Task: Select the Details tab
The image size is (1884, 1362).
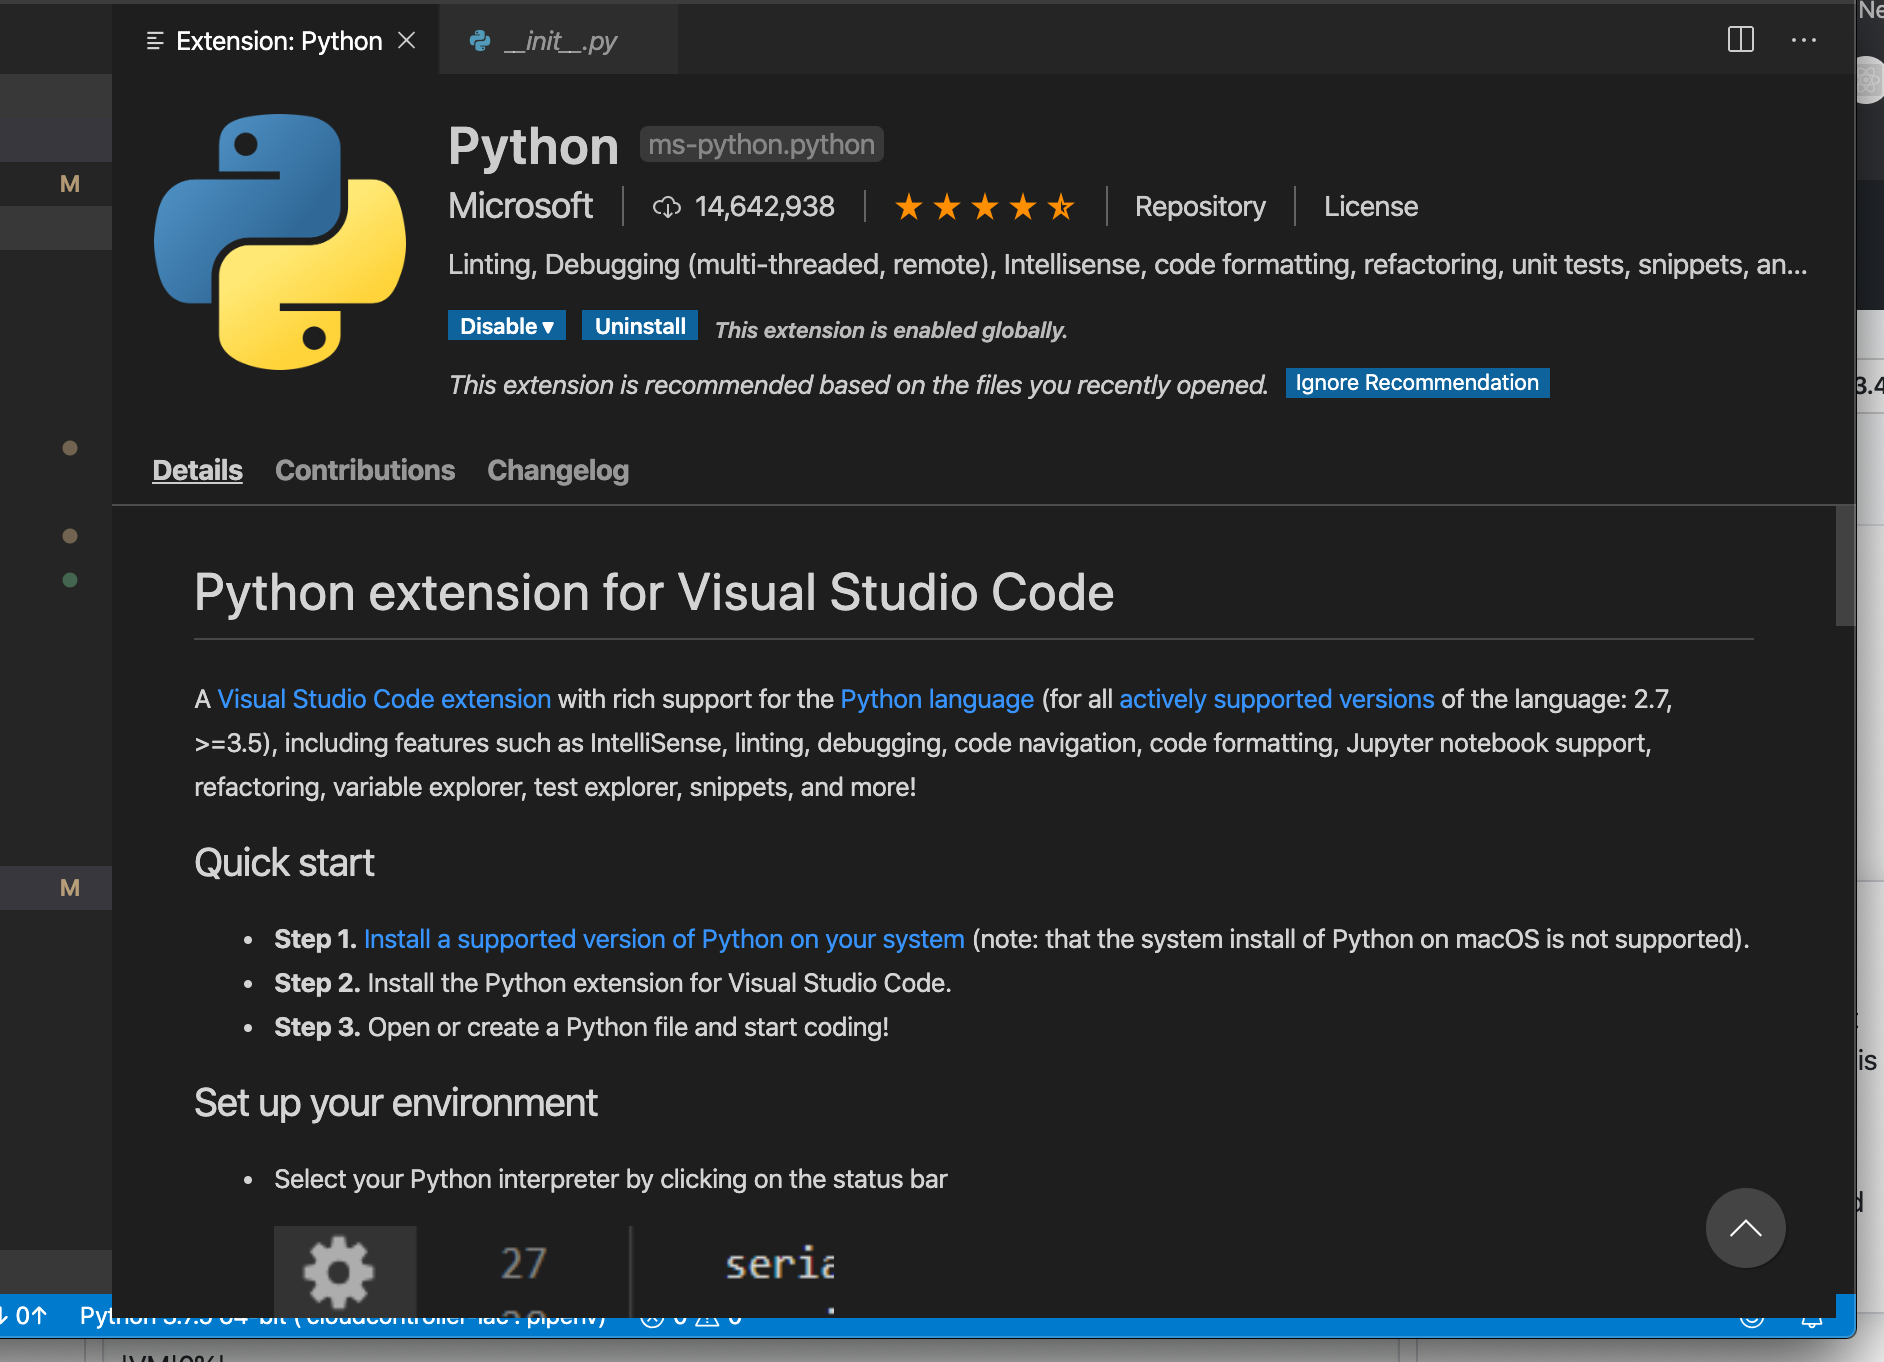Action: (x=197, y=470)
